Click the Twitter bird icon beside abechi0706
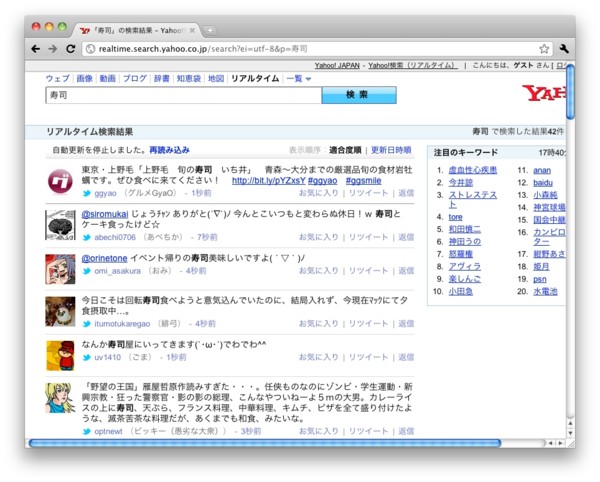The width and height of the screenshot is (600, 482). pos(87,238)
